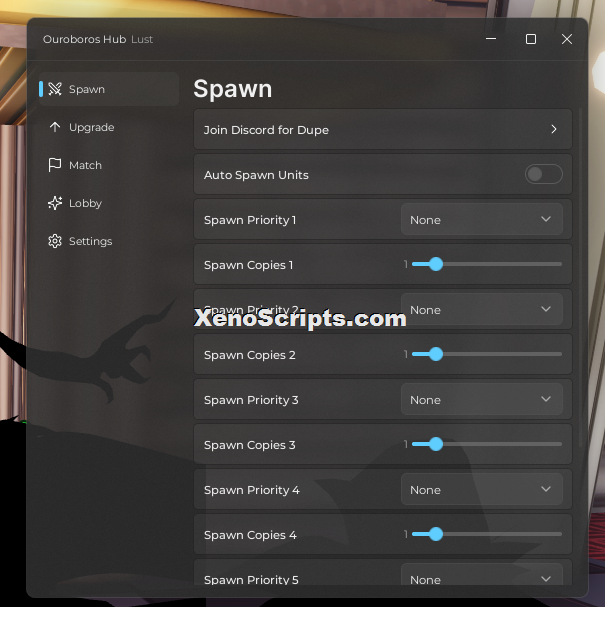Click the Spawn Copies 4 slider handle
Image resolution: width=605 pixels, height=637 pixels.
(x=436, y=534)
